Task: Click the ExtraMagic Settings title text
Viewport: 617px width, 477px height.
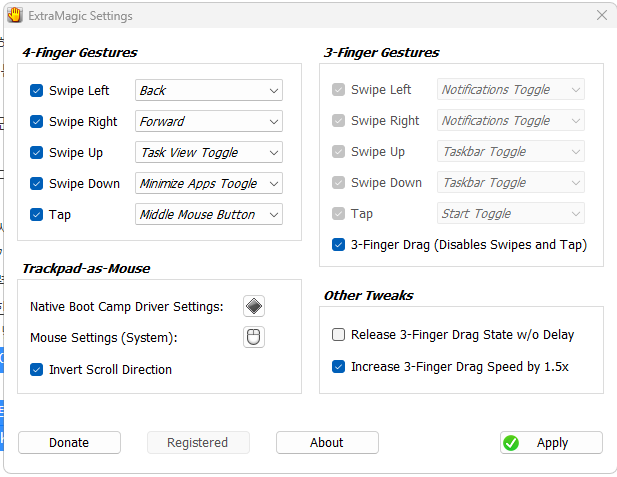Action: [x=80, y=16]
